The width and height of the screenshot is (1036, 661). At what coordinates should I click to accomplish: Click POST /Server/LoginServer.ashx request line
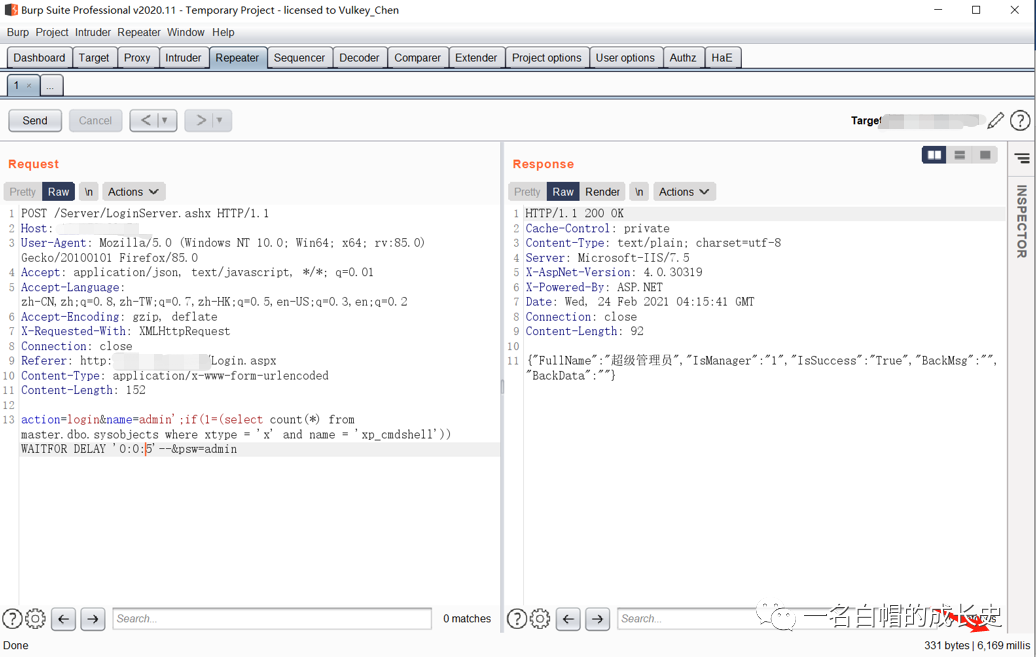[x=145, y=214]
